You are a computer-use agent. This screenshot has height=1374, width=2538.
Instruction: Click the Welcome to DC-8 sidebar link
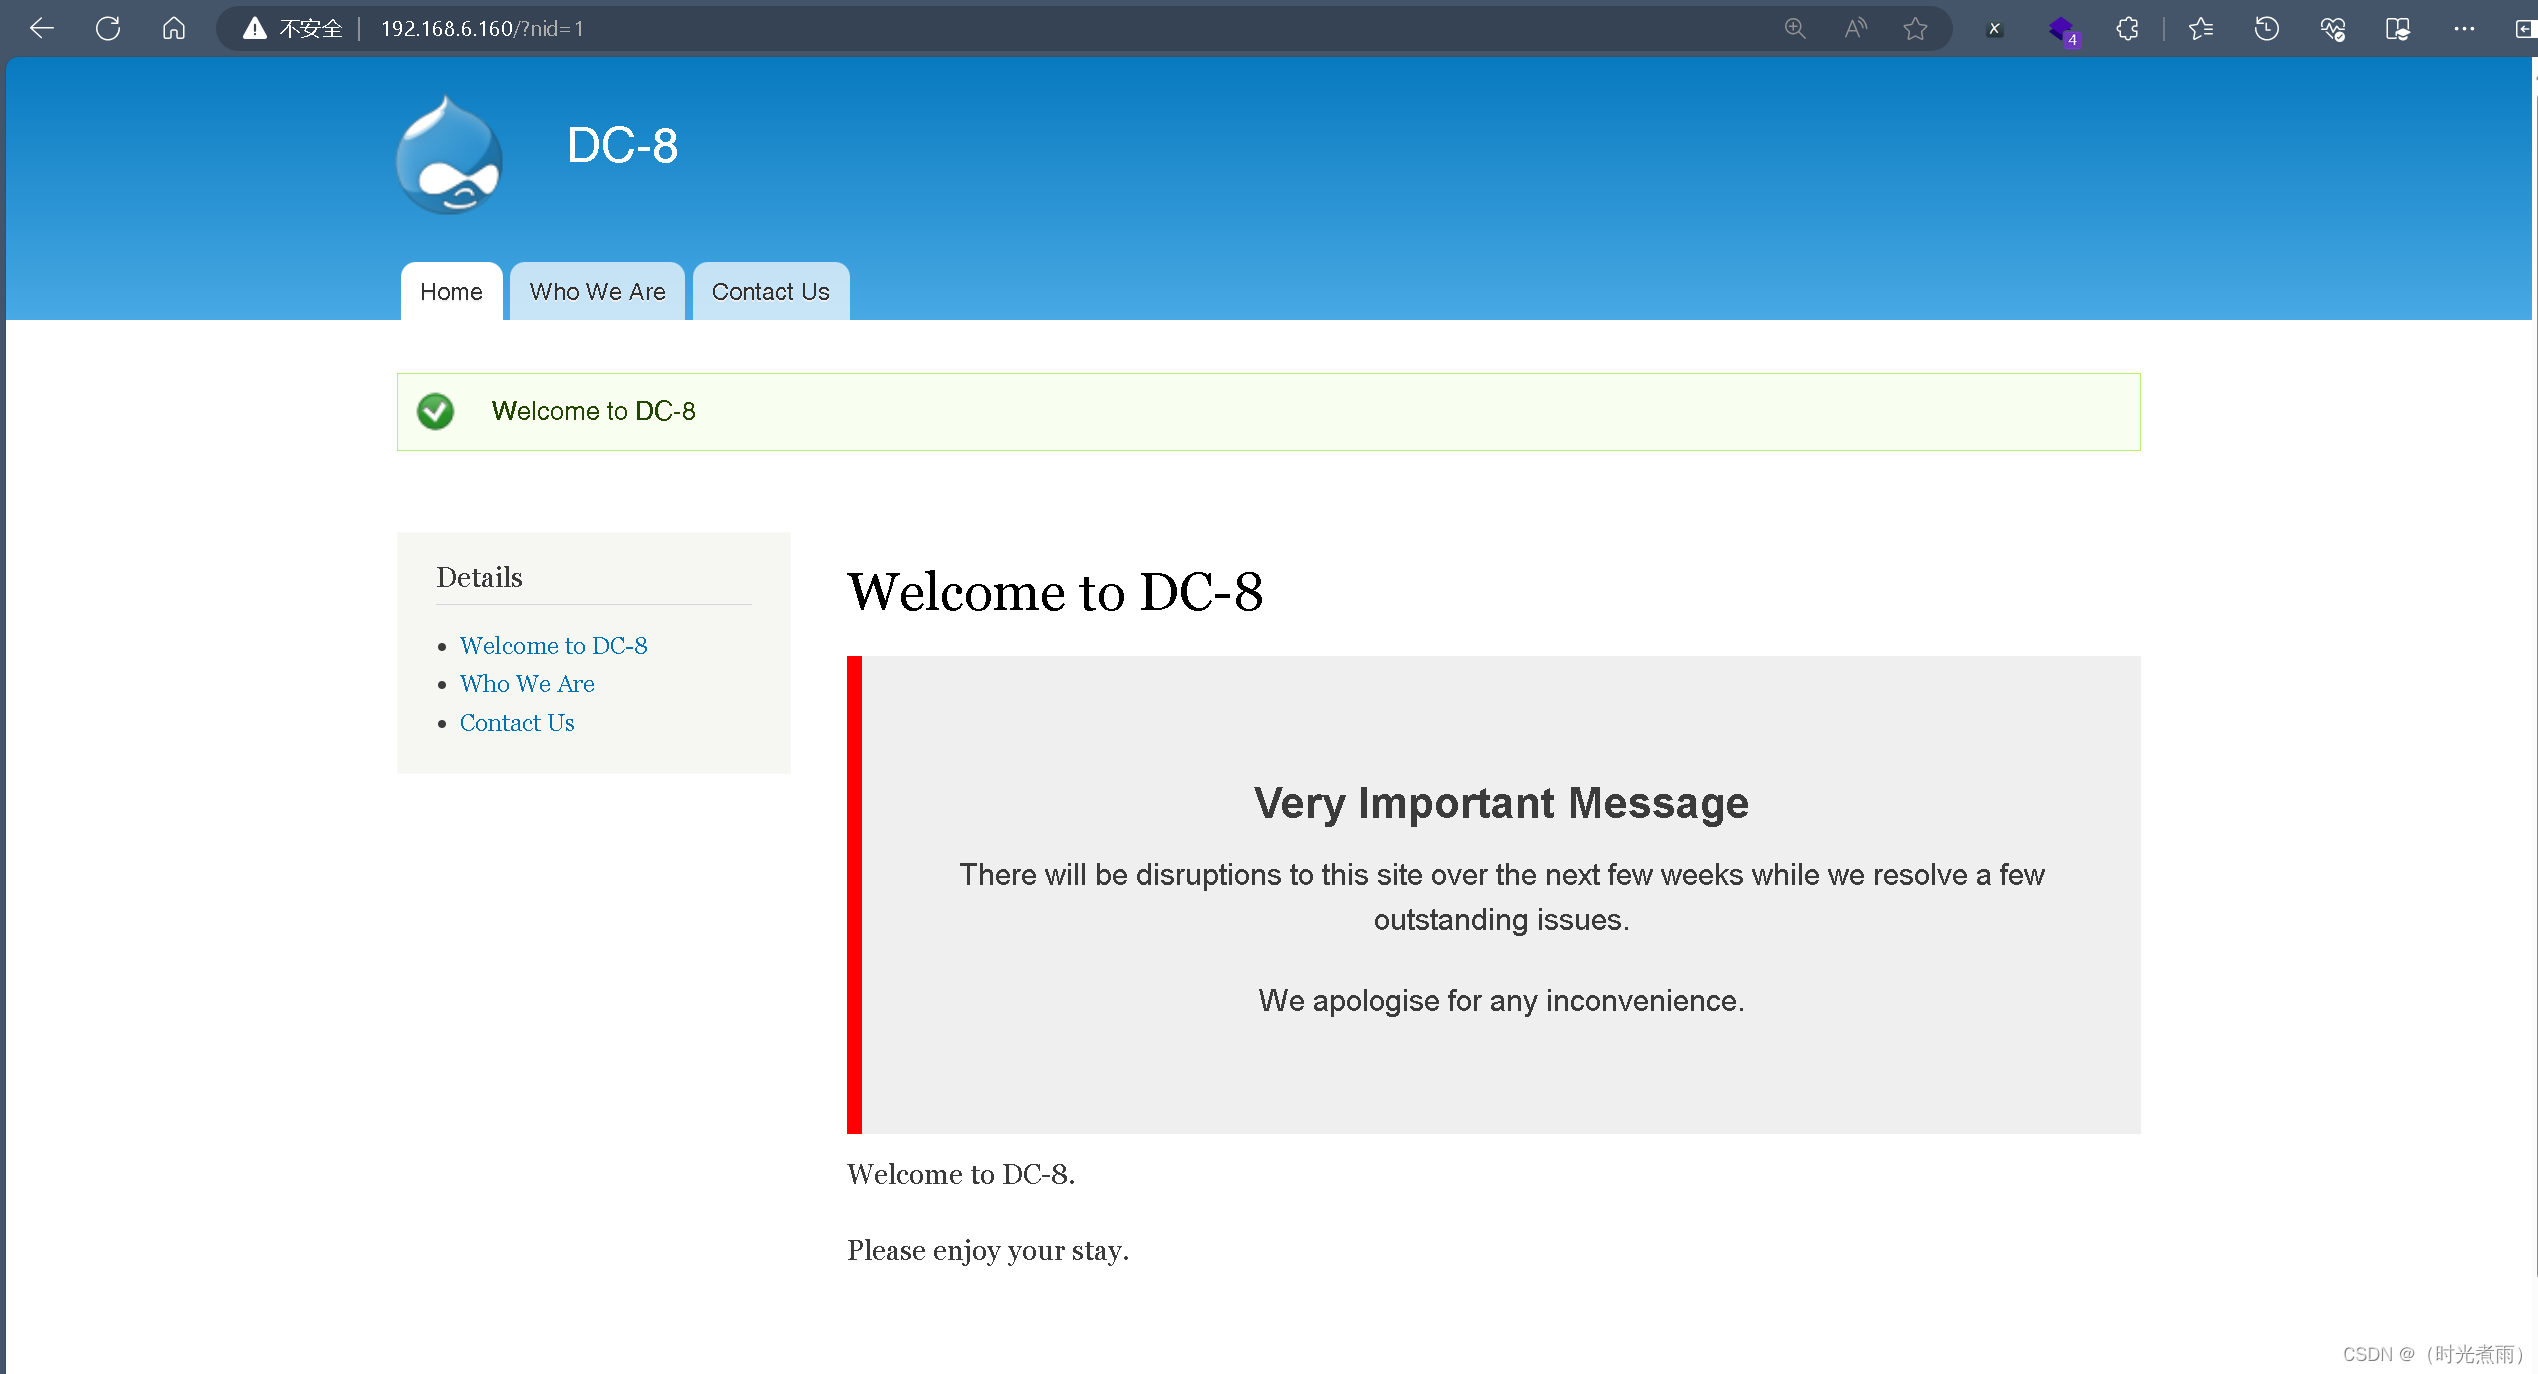(553, 645)
